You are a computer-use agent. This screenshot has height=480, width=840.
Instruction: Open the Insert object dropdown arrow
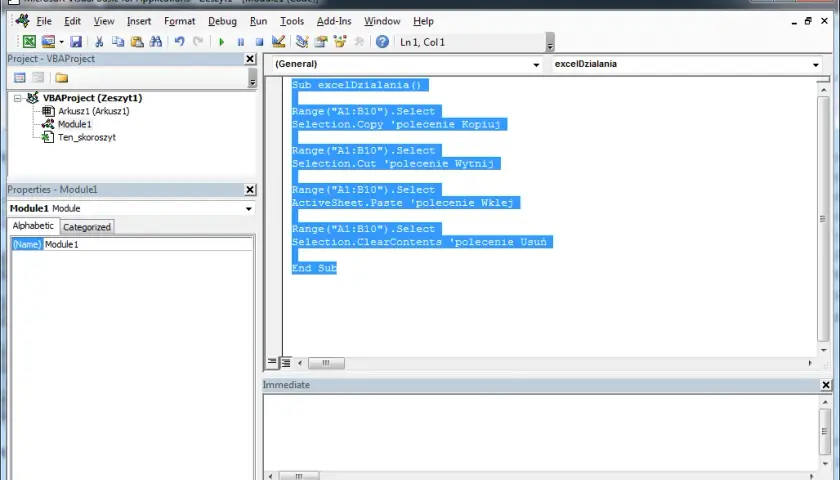click(62, 42)
